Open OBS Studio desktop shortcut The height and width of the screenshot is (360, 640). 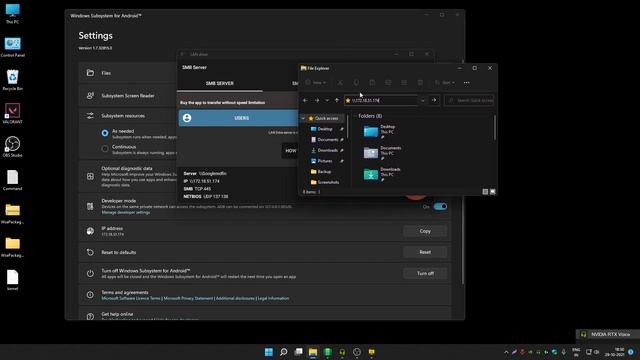point(13,147)
